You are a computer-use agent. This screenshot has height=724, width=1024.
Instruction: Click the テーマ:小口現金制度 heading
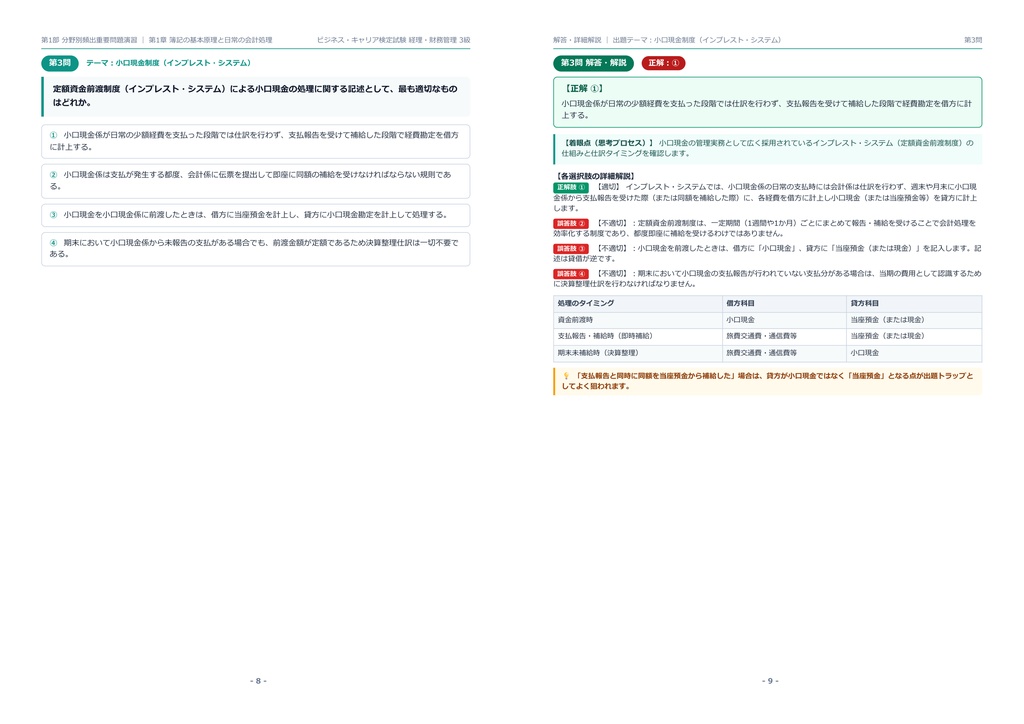(168, 63)
